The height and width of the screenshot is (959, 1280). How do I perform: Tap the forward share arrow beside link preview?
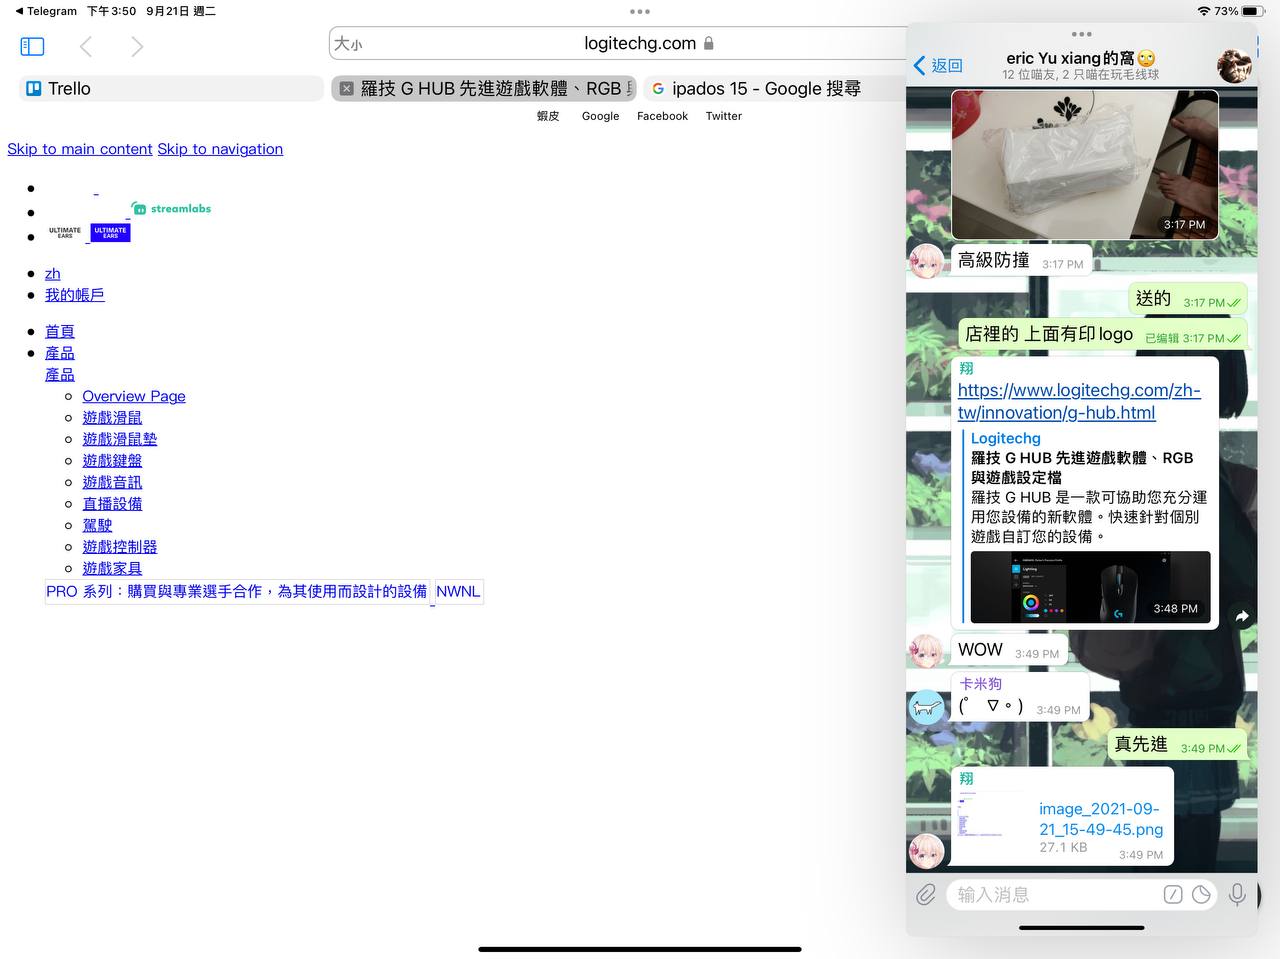(1241, 616)
